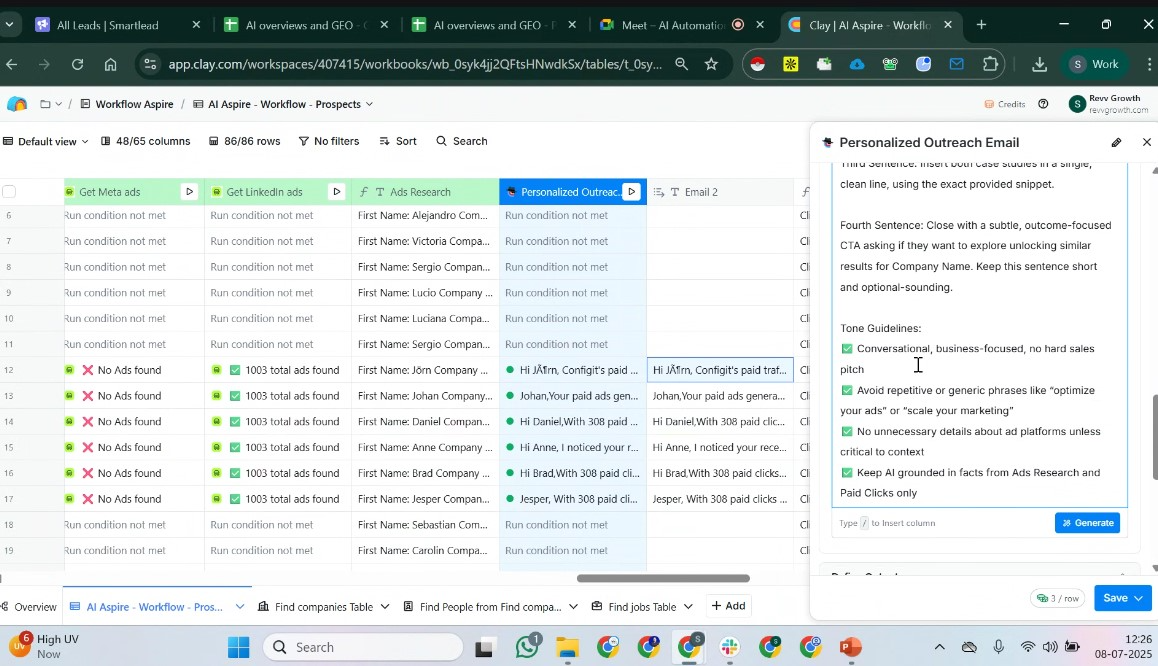The image size is (1158, 666).
Task: Open the No filters menu
Action: point(329,141)
